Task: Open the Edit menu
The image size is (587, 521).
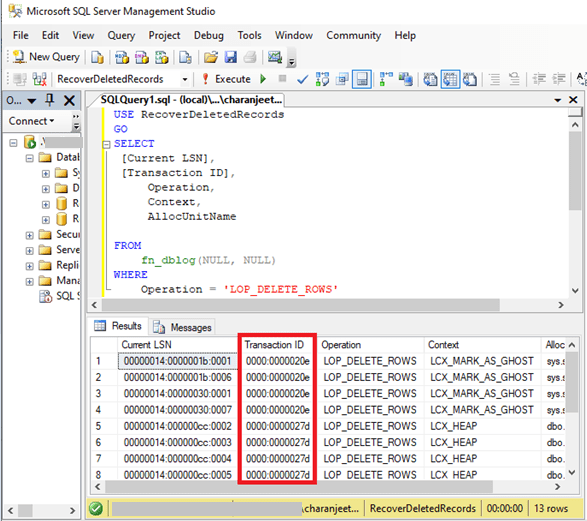Action: 50,36
